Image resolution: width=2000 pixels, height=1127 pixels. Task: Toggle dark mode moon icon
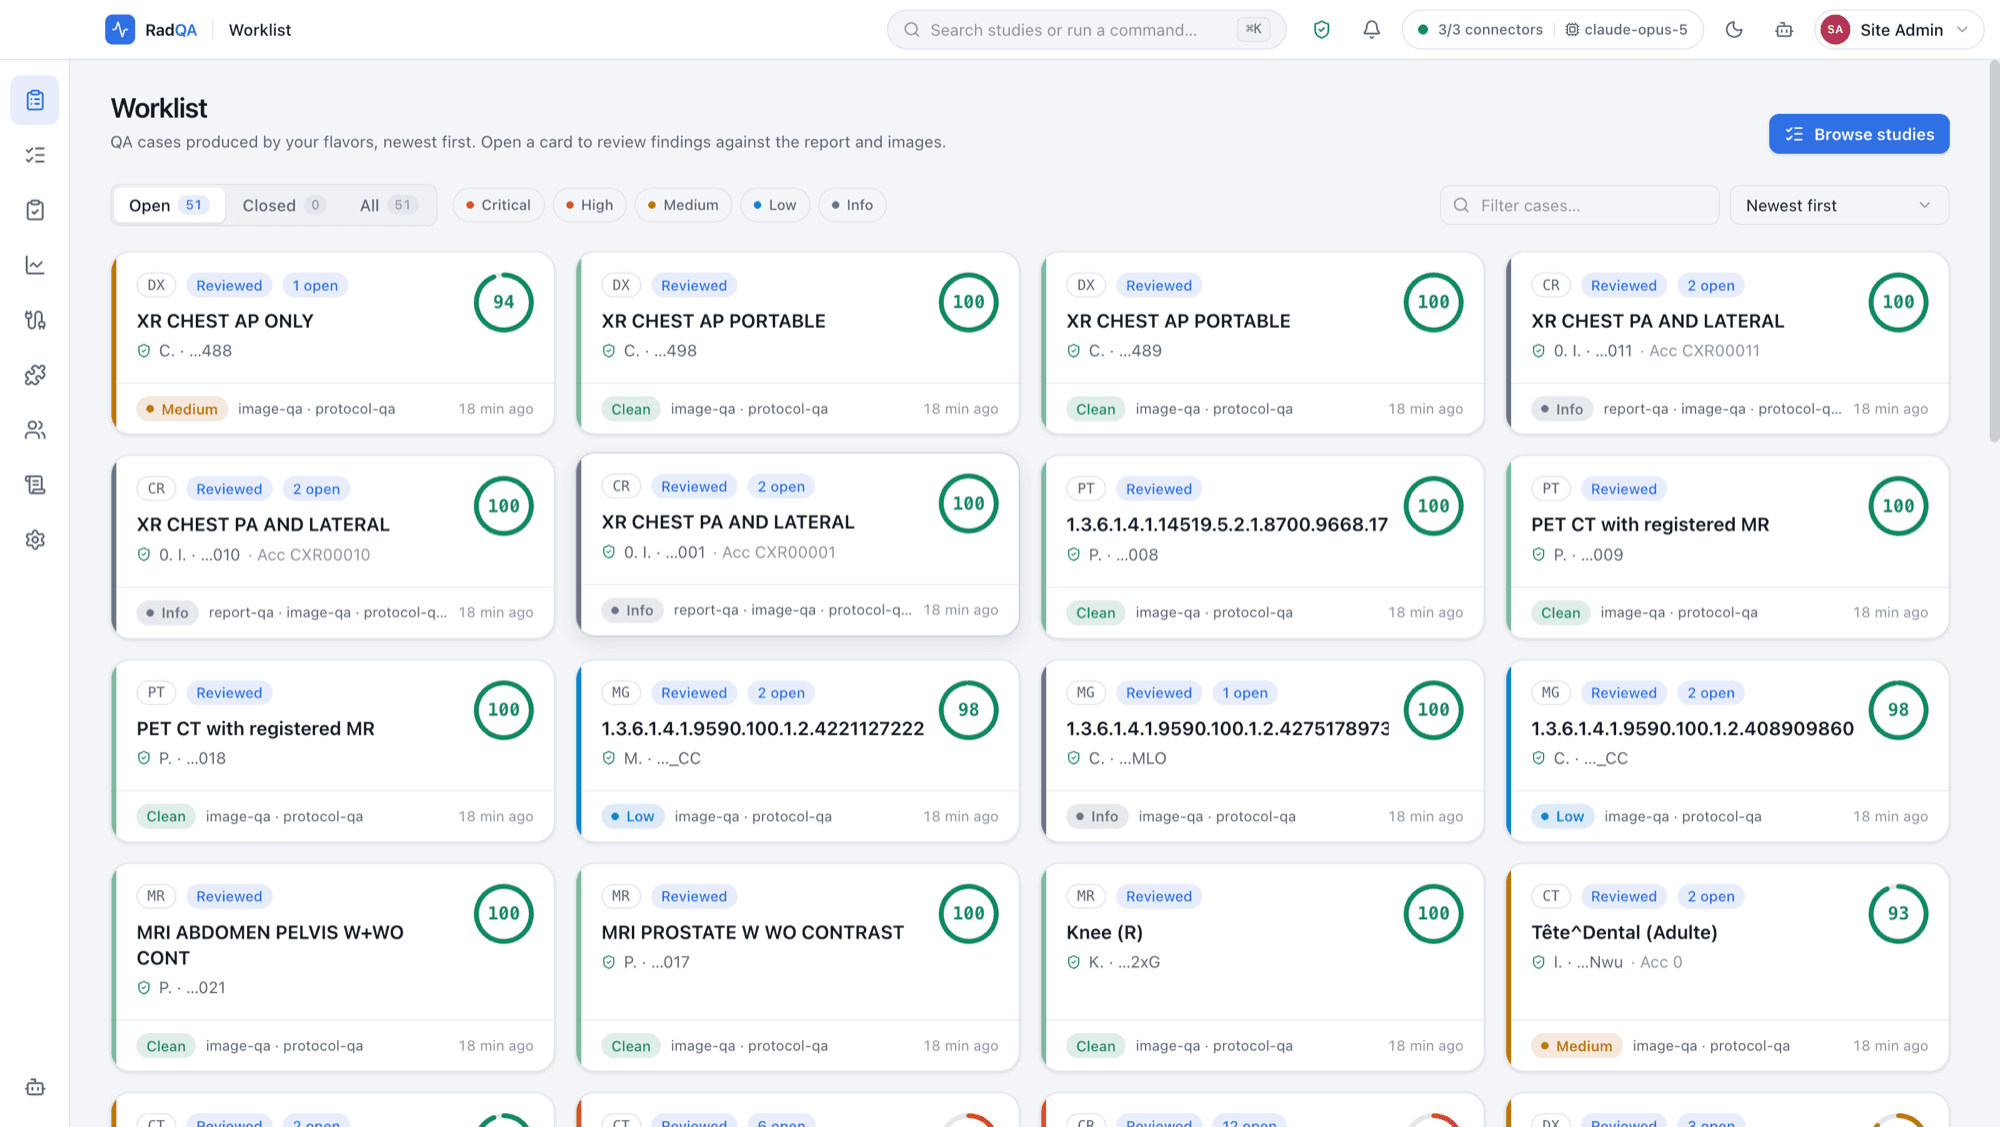(1734, 30)
